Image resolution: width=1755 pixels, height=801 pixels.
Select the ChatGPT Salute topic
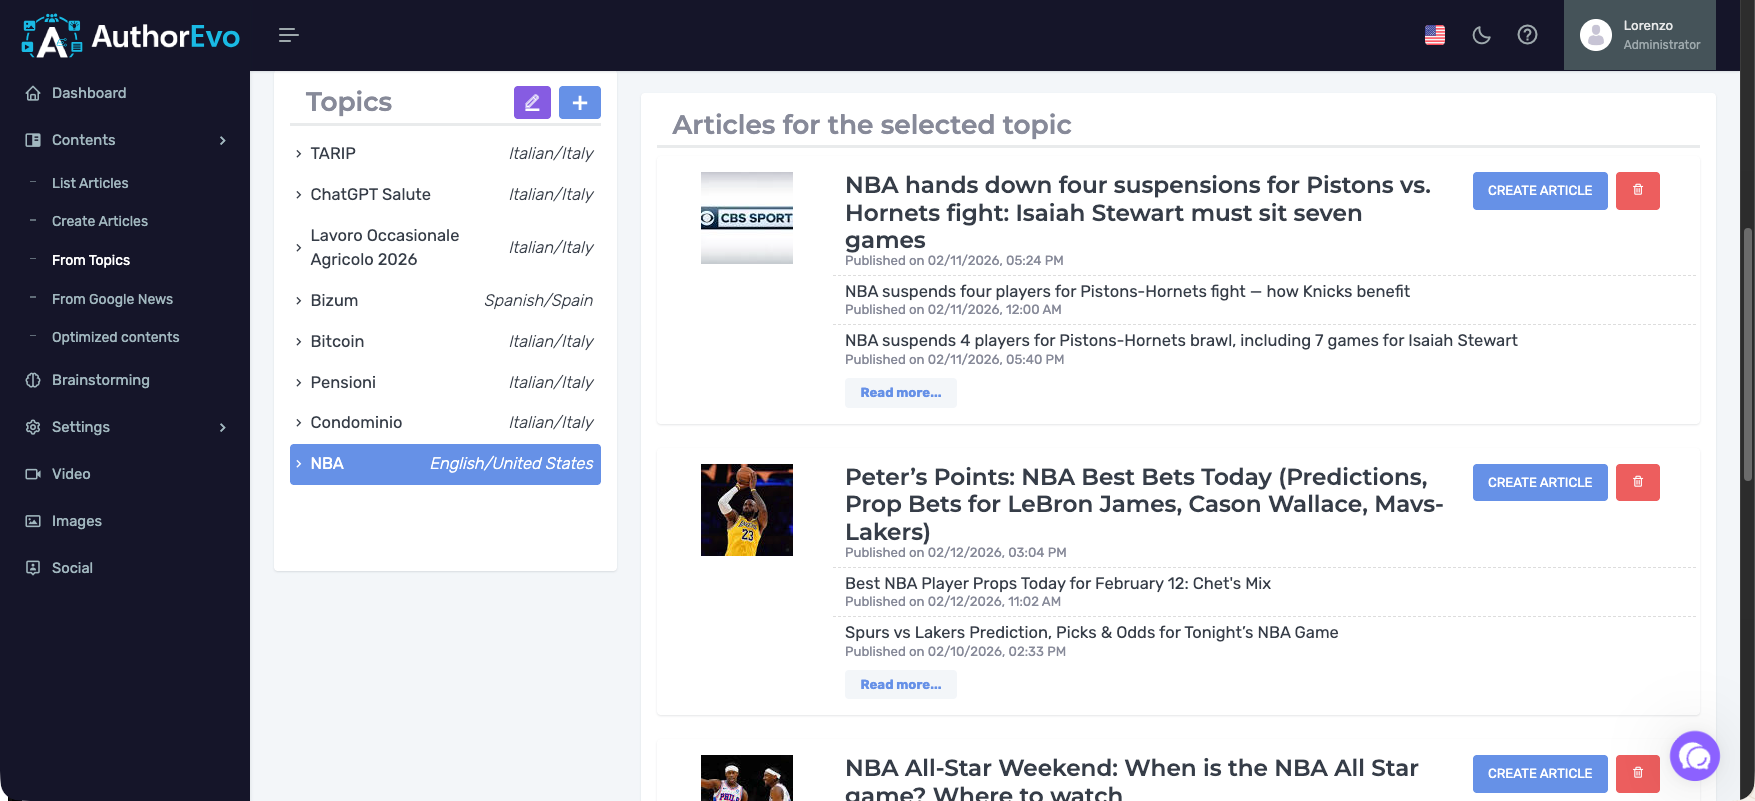coord(370,194)
